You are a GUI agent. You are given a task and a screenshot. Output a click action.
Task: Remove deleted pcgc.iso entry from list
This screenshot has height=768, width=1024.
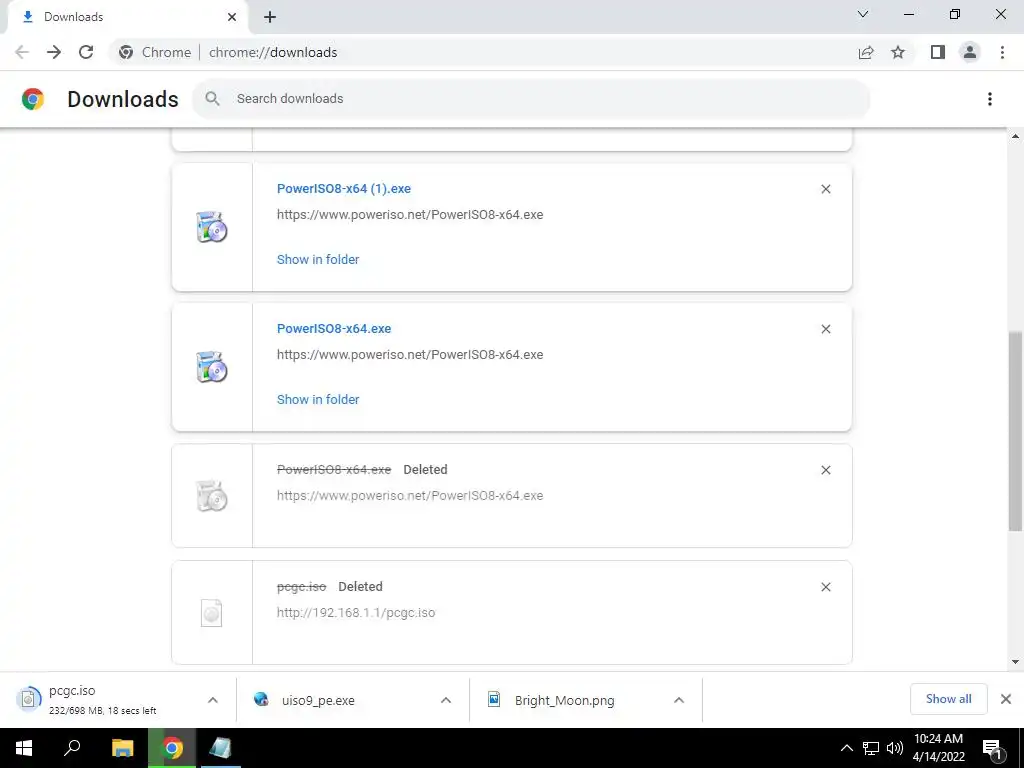pos(825,587)
